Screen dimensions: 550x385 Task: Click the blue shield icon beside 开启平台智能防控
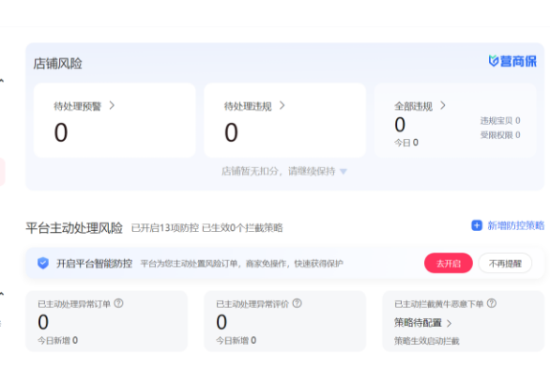[43, 263]
